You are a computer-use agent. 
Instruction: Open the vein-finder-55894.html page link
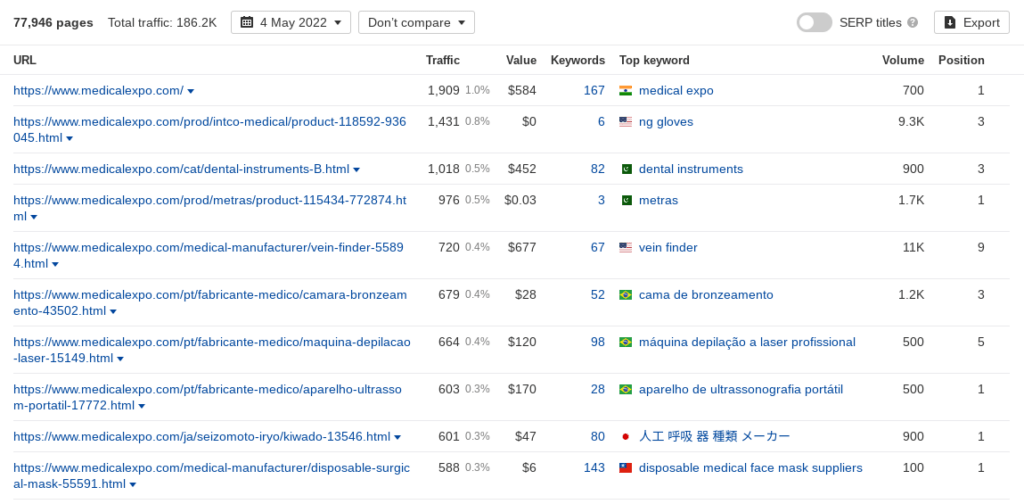(x=208, y=255)
